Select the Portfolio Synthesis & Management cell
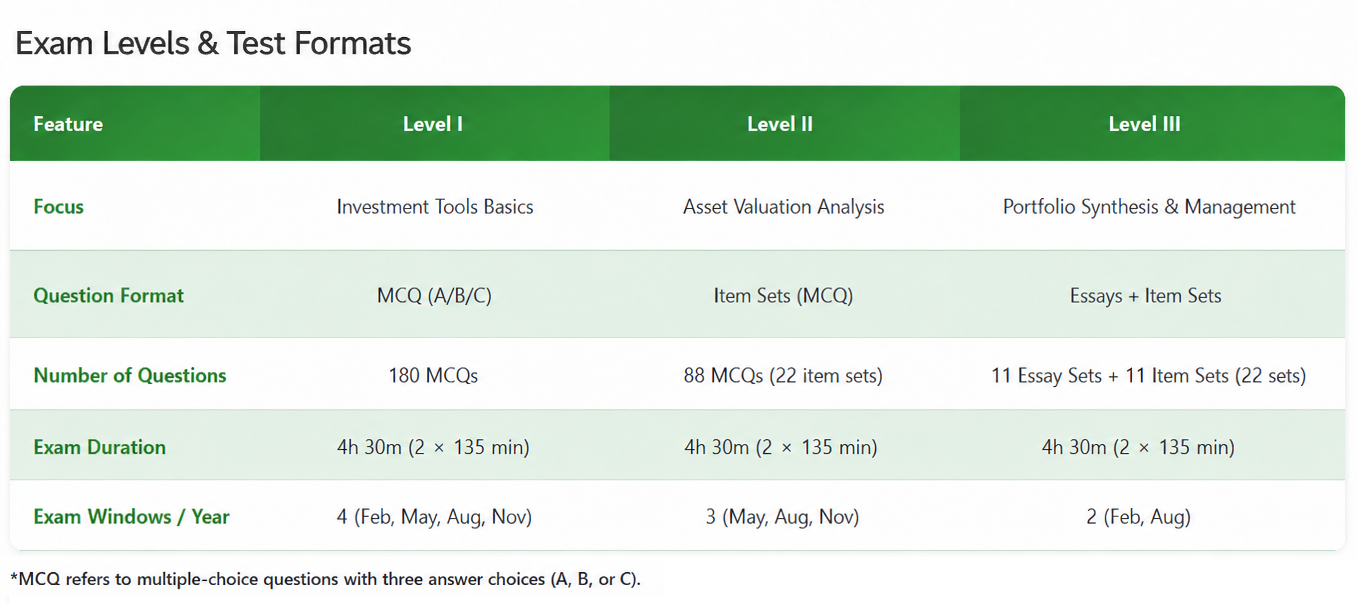 pos(1149,207)
